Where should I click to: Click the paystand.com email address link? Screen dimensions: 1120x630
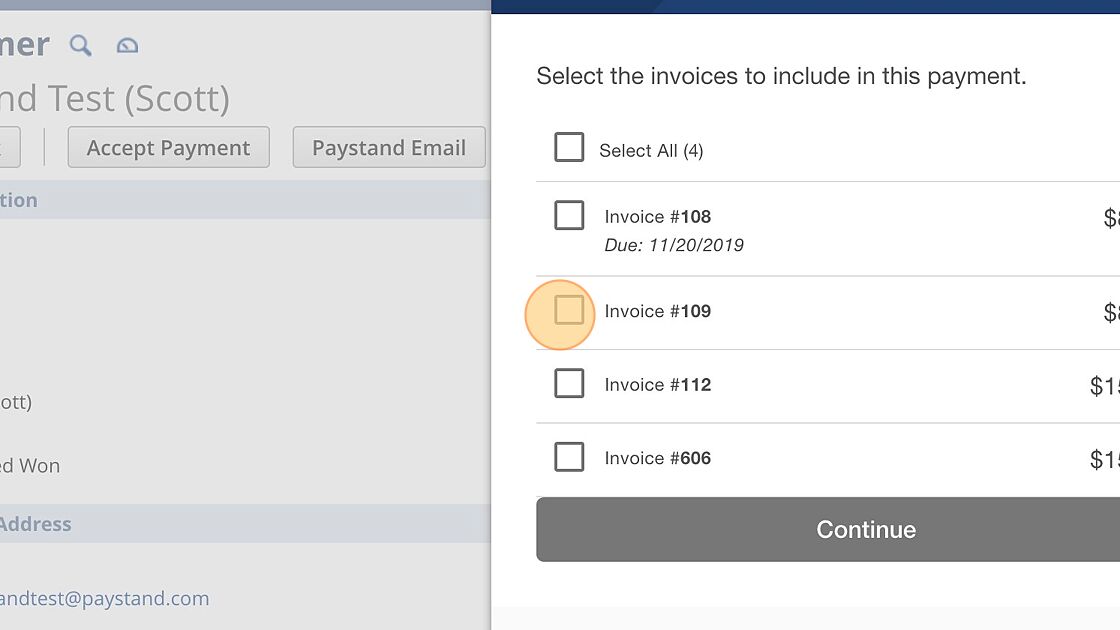click(x=104, y=598)
